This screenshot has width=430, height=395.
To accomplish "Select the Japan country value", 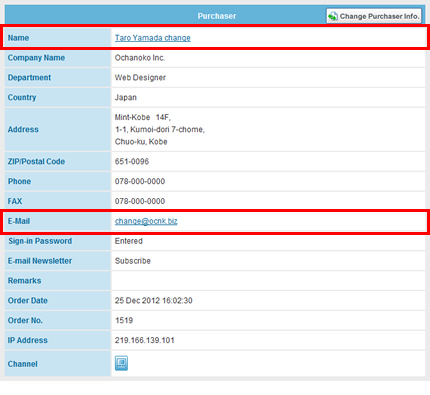I will pos(126,98).
